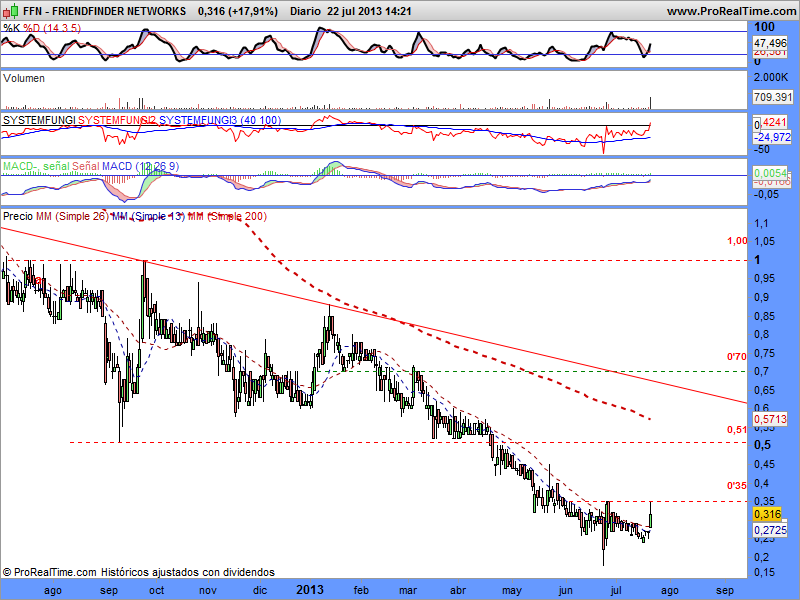Click the MACD value box 0,0054

770,172
